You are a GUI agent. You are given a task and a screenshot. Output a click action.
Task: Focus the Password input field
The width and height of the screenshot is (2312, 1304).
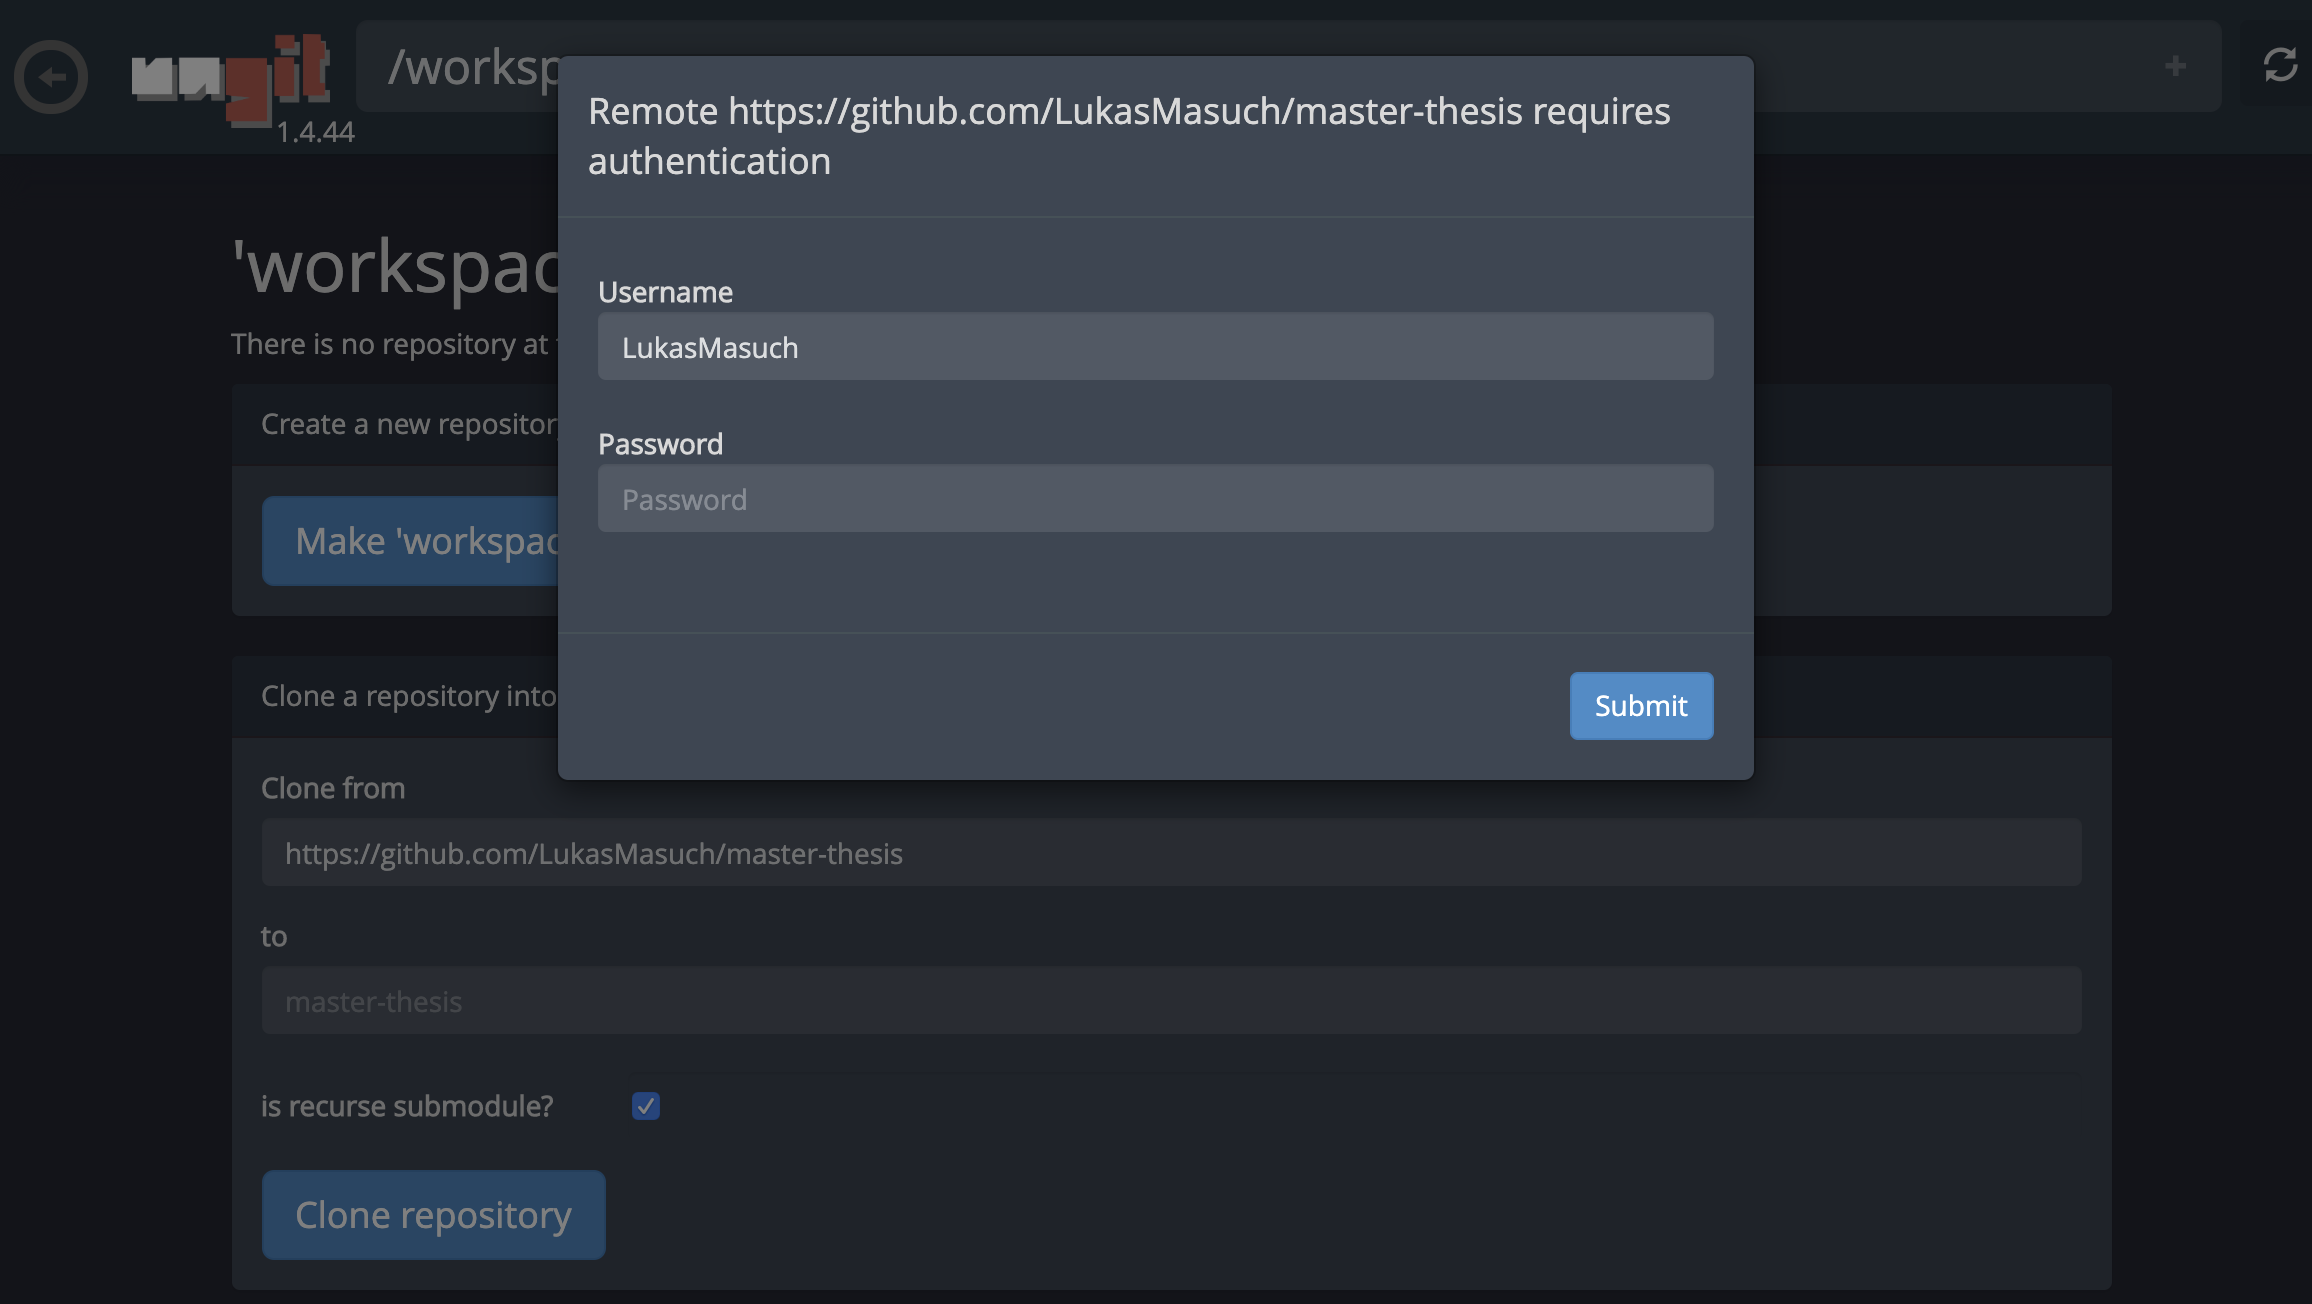(x=1155, y=499)
